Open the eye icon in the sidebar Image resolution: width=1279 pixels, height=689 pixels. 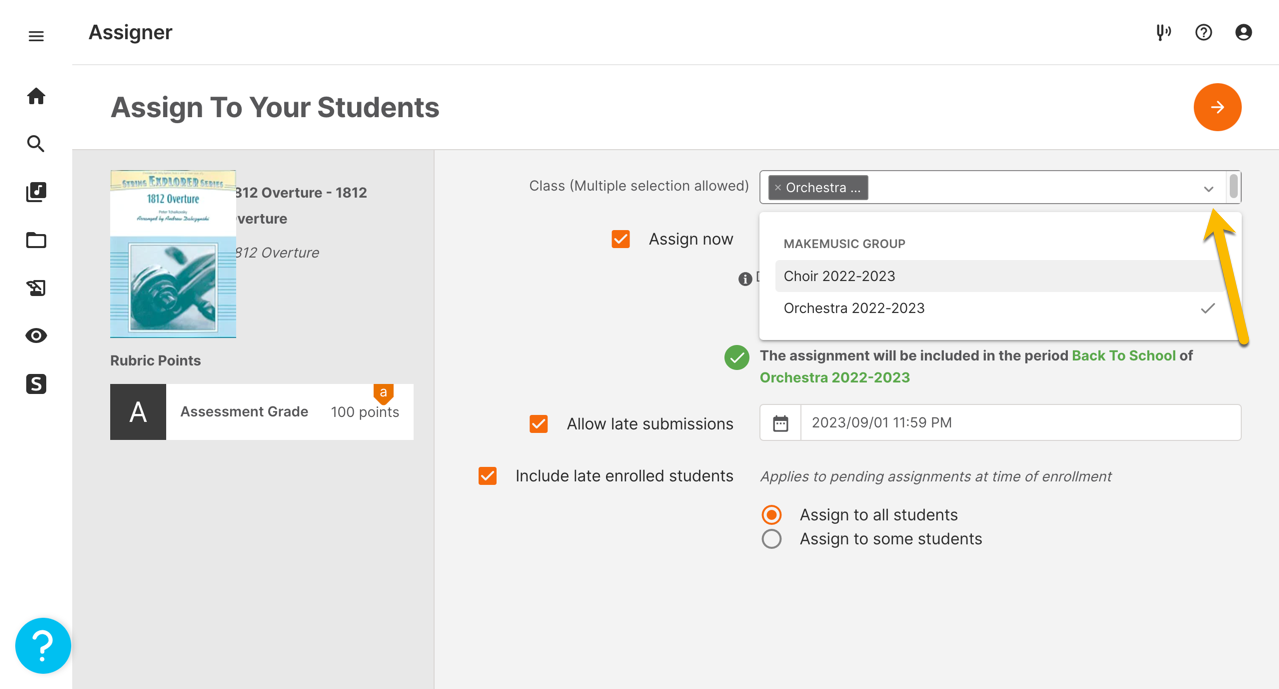click(36, 336)
